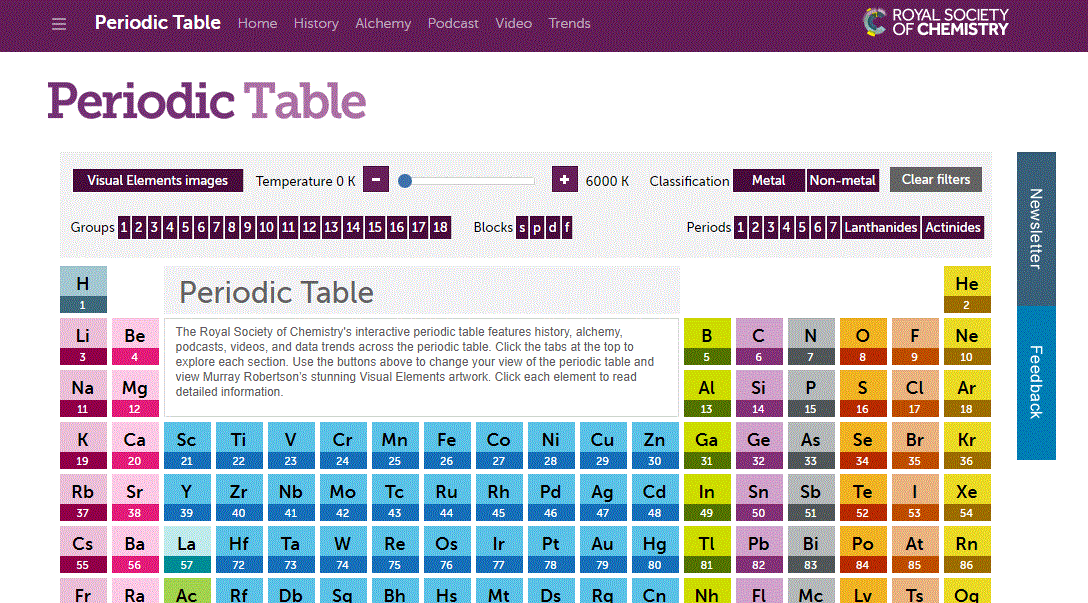Filter by Period 7

click(x=833, y=228)
